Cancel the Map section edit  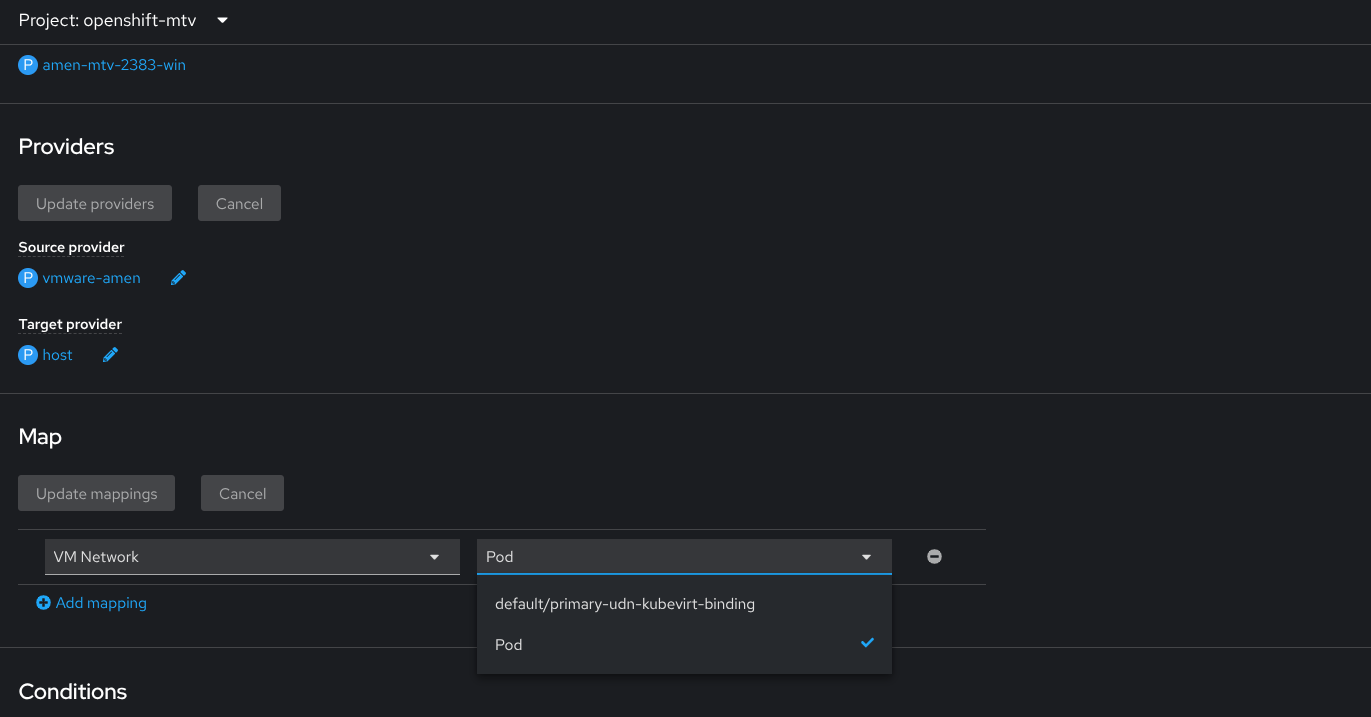242,493
